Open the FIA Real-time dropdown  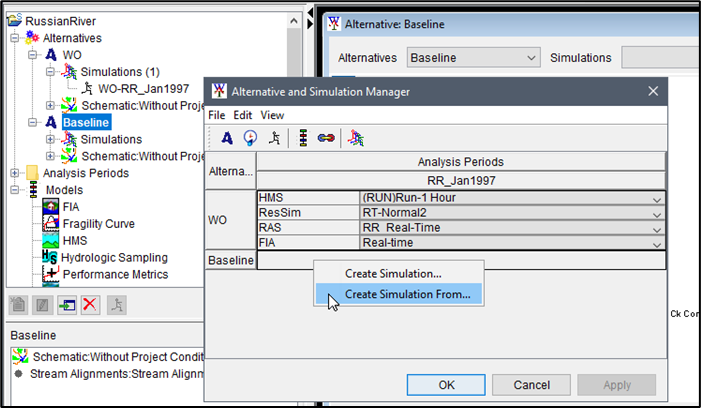coord(656,244)
